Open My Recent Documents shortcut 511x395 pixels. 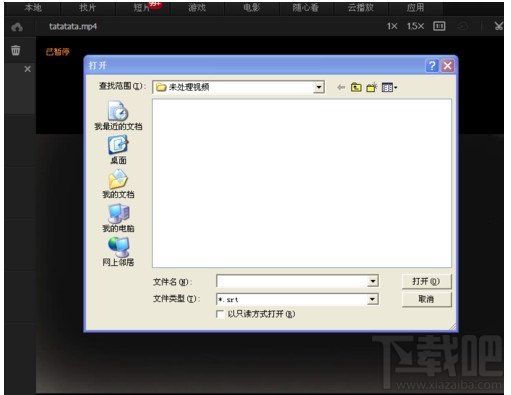[x=118, y=115]
